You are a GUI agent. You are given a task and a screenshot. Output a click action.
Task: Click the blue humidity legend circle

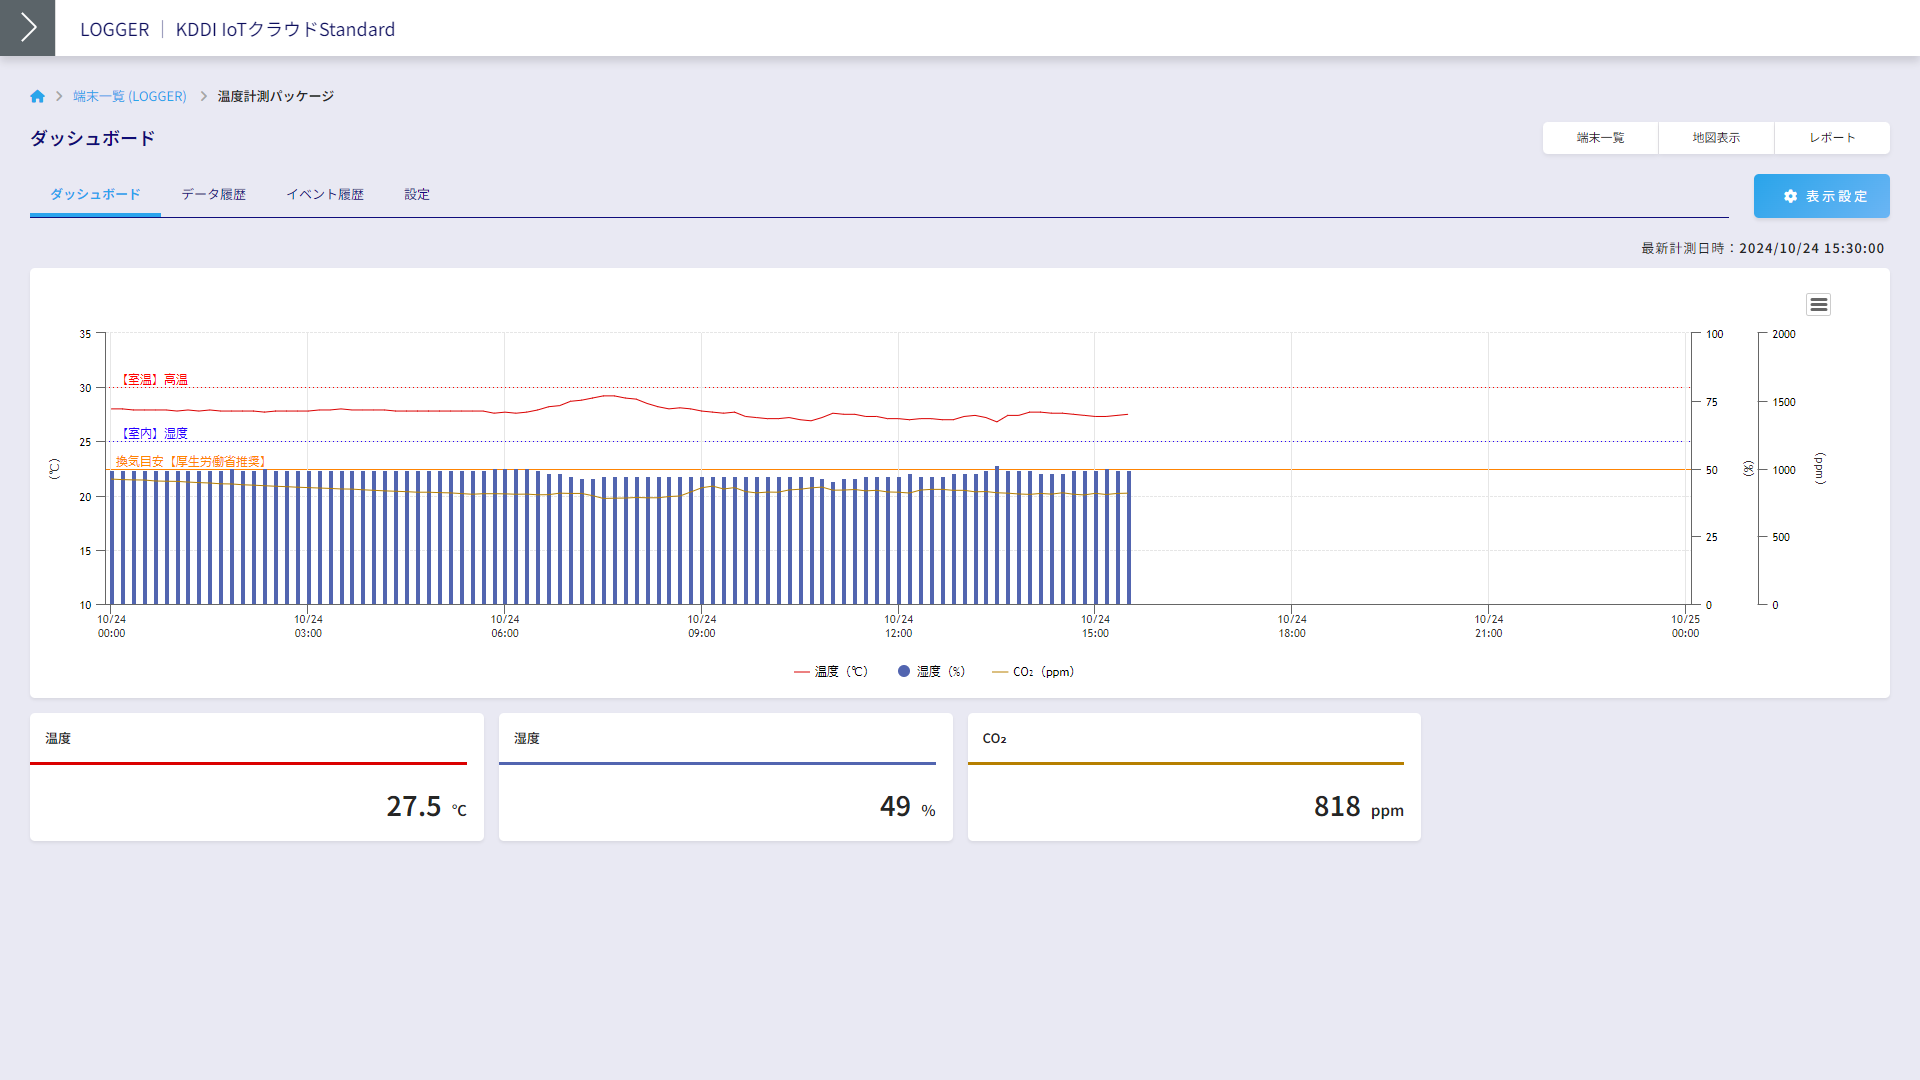[x=904, y=672]
